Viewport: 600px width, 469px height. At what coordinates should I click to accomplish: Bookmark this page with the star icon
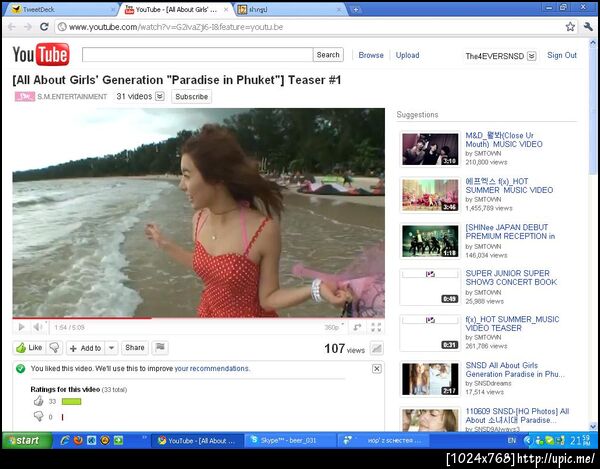[570, 27]
